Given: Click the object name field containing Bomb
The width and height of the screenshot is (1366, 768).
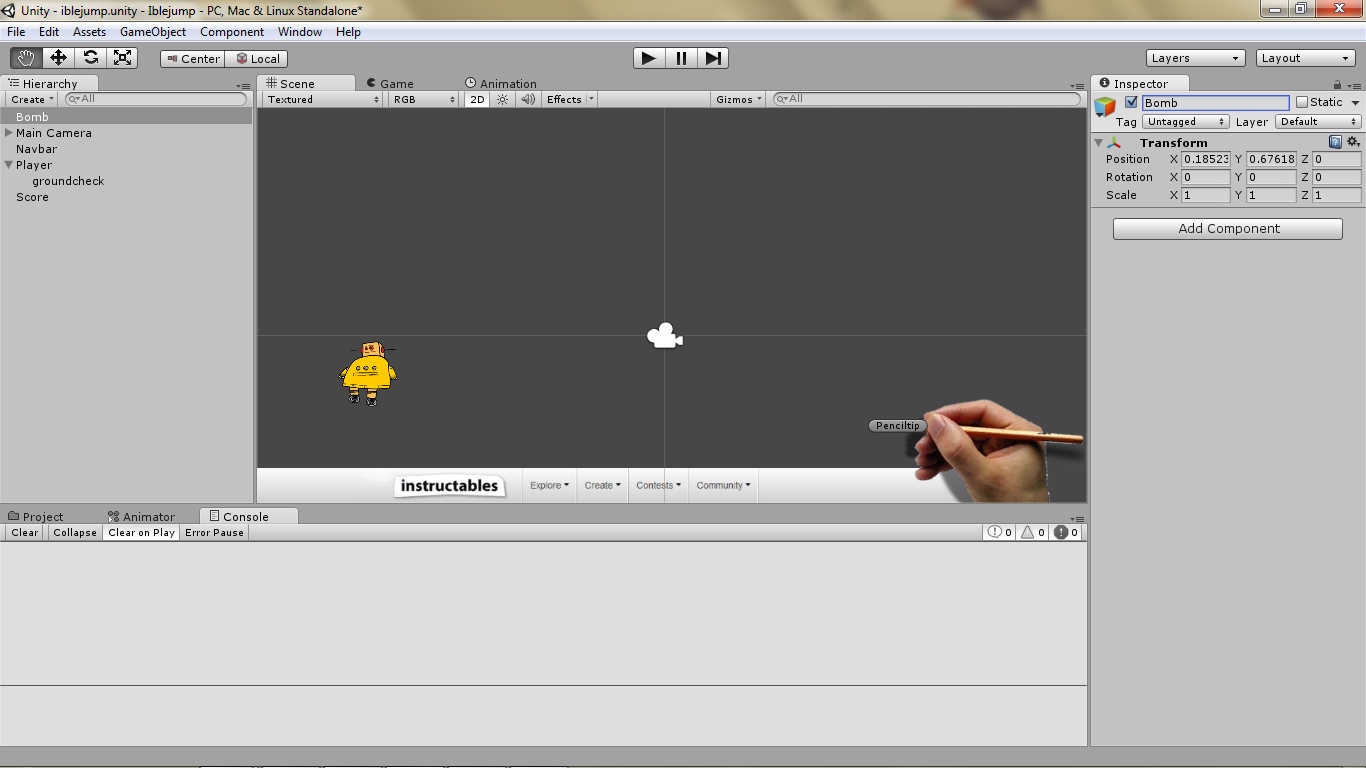Looking at the screenshot, I should pos(1216,103).
